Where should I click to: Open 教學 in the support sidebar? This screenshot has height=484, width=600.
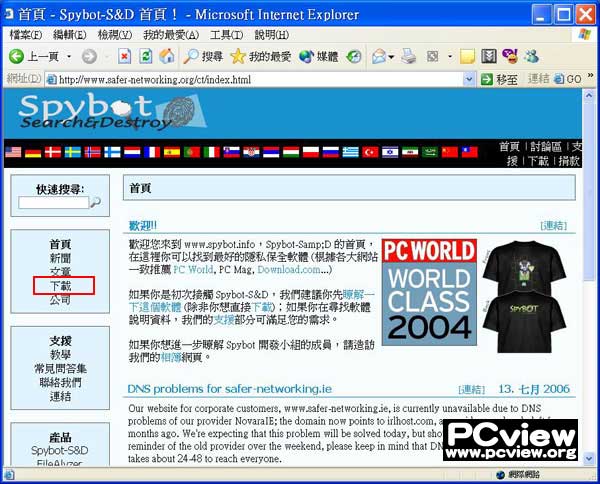60,355
